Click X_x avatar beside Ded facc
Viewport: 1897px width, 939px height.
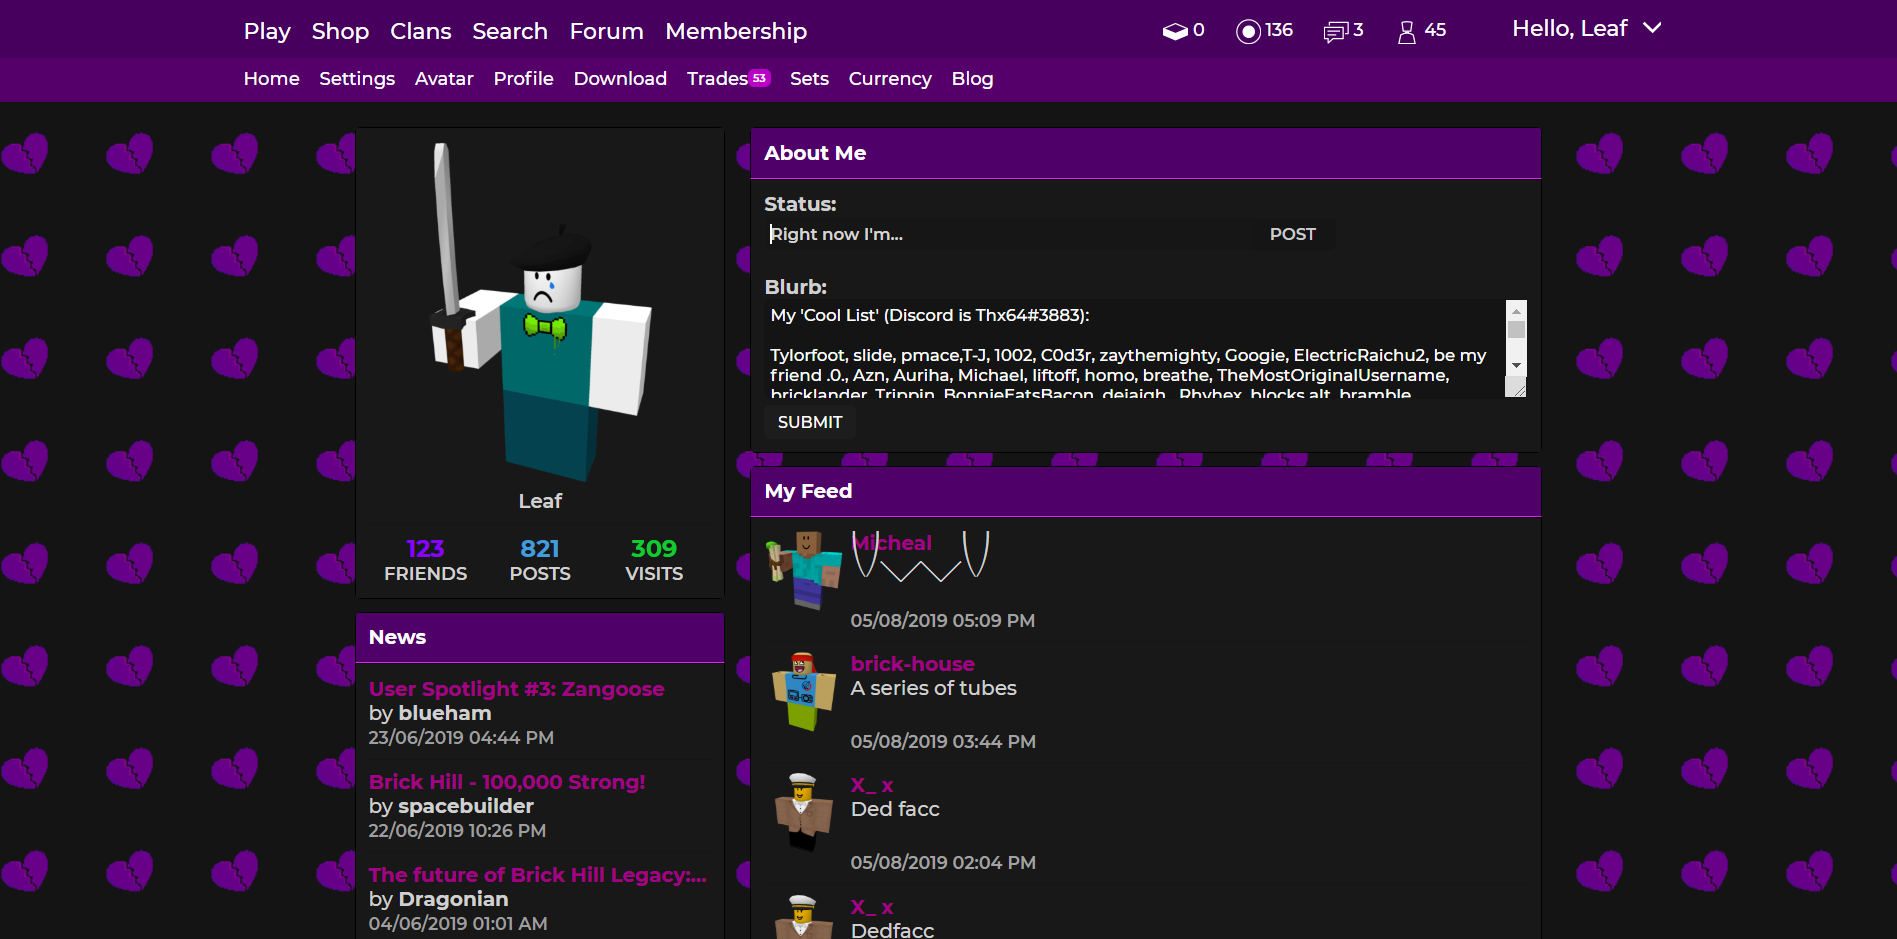pyautogui.click(x=804, y=812)
